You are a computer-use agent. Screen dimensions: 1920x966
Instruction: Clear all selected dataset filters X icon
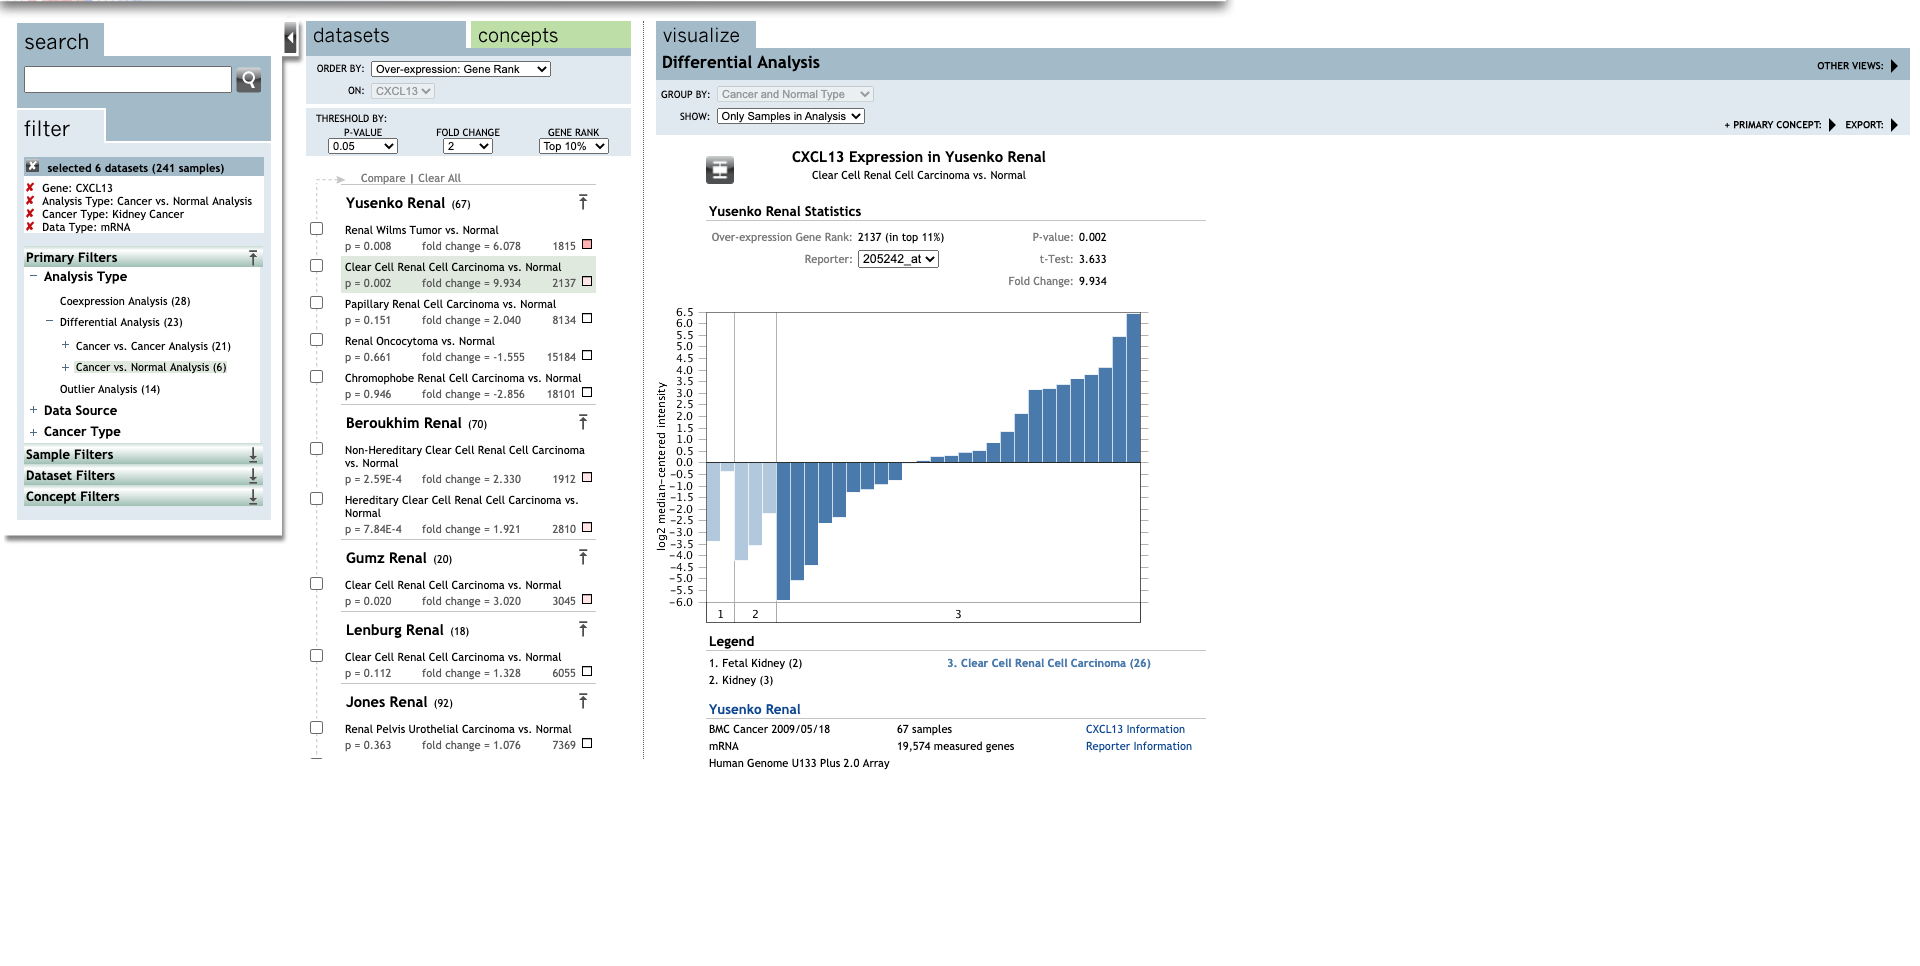click(33, 167)
